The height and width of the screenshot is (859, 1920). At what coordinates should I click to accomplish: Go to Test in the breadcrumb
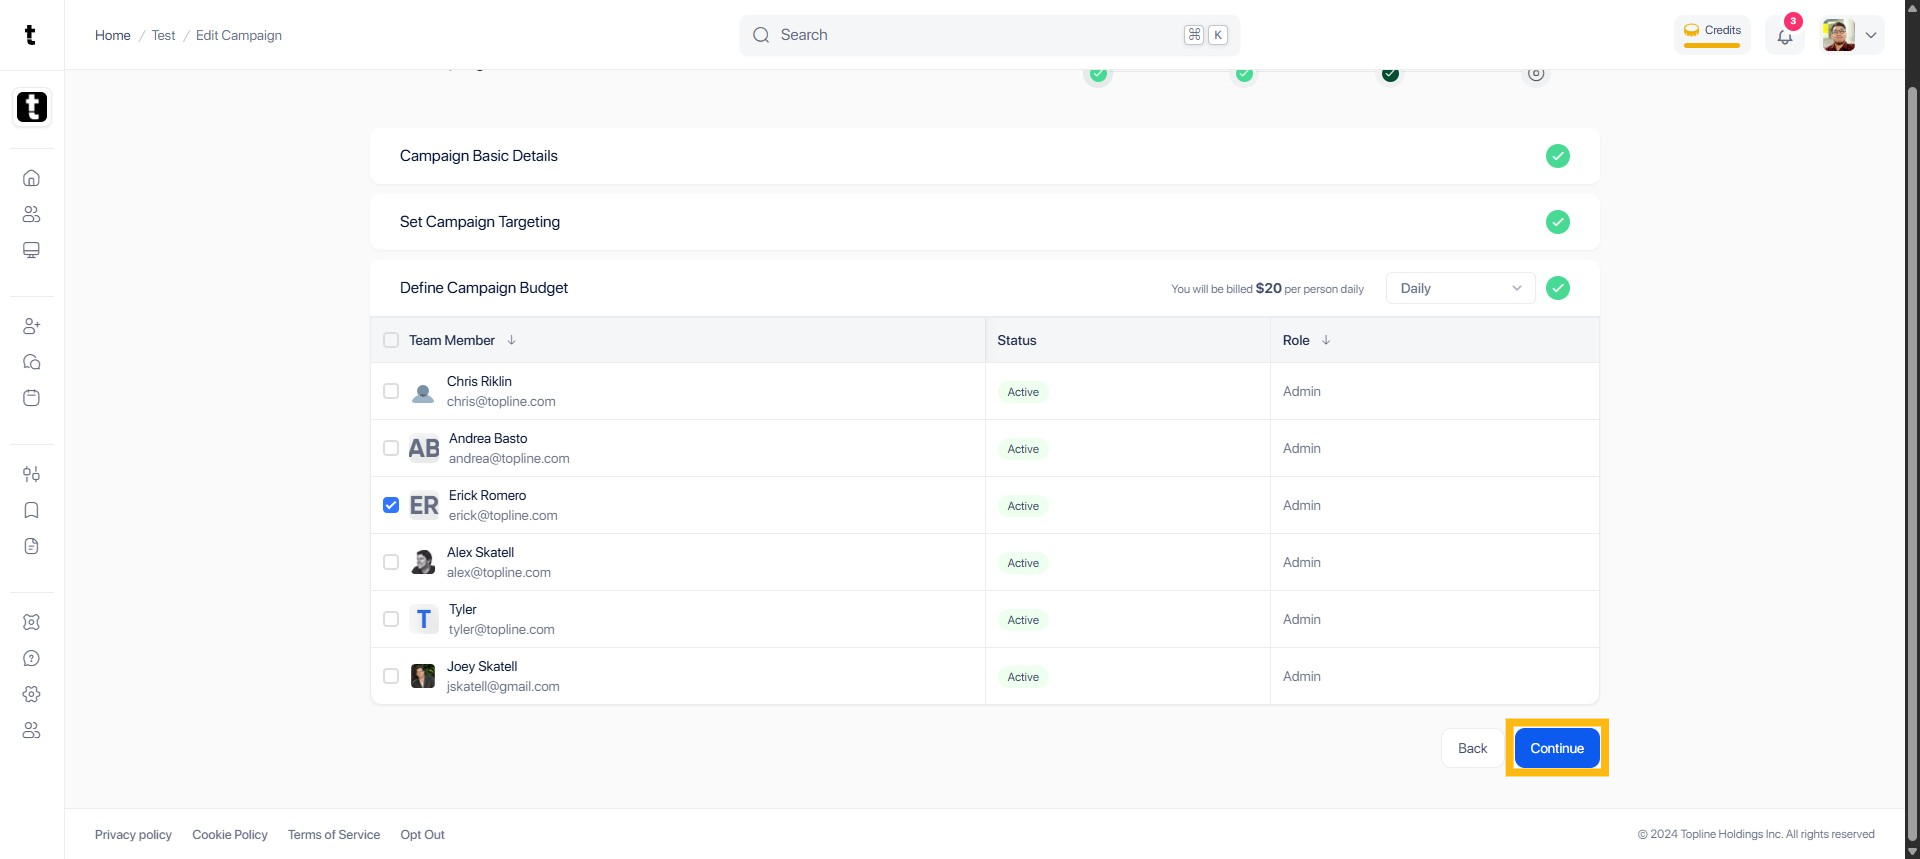(x=163, y=35)
